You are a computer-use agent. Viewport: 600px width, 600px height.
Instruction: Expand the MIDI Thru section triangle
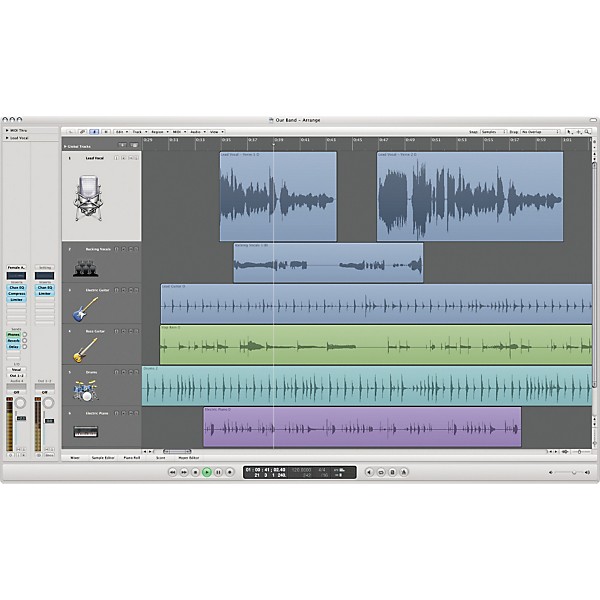pos(7,130)
